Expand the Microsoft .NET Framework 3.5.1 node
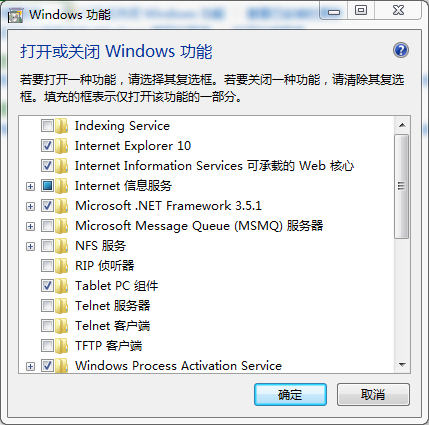Screen dimensions: 429x425 pyautogui.click(x=30, y=206)
